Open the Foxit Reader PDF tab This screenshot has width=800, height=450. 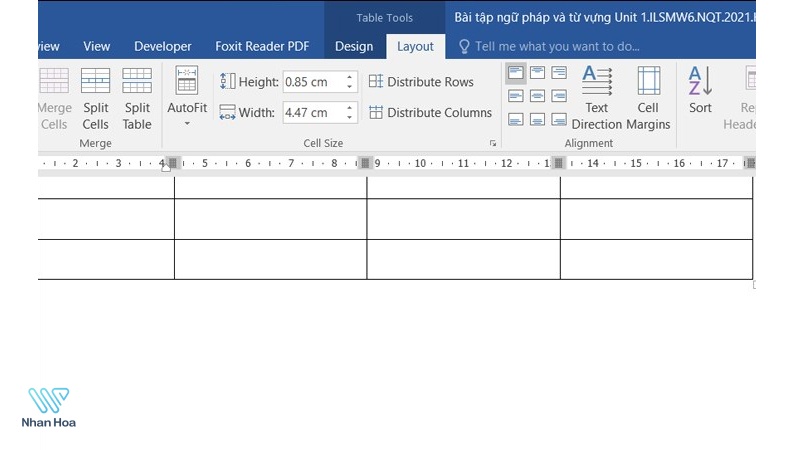[262, 46]
